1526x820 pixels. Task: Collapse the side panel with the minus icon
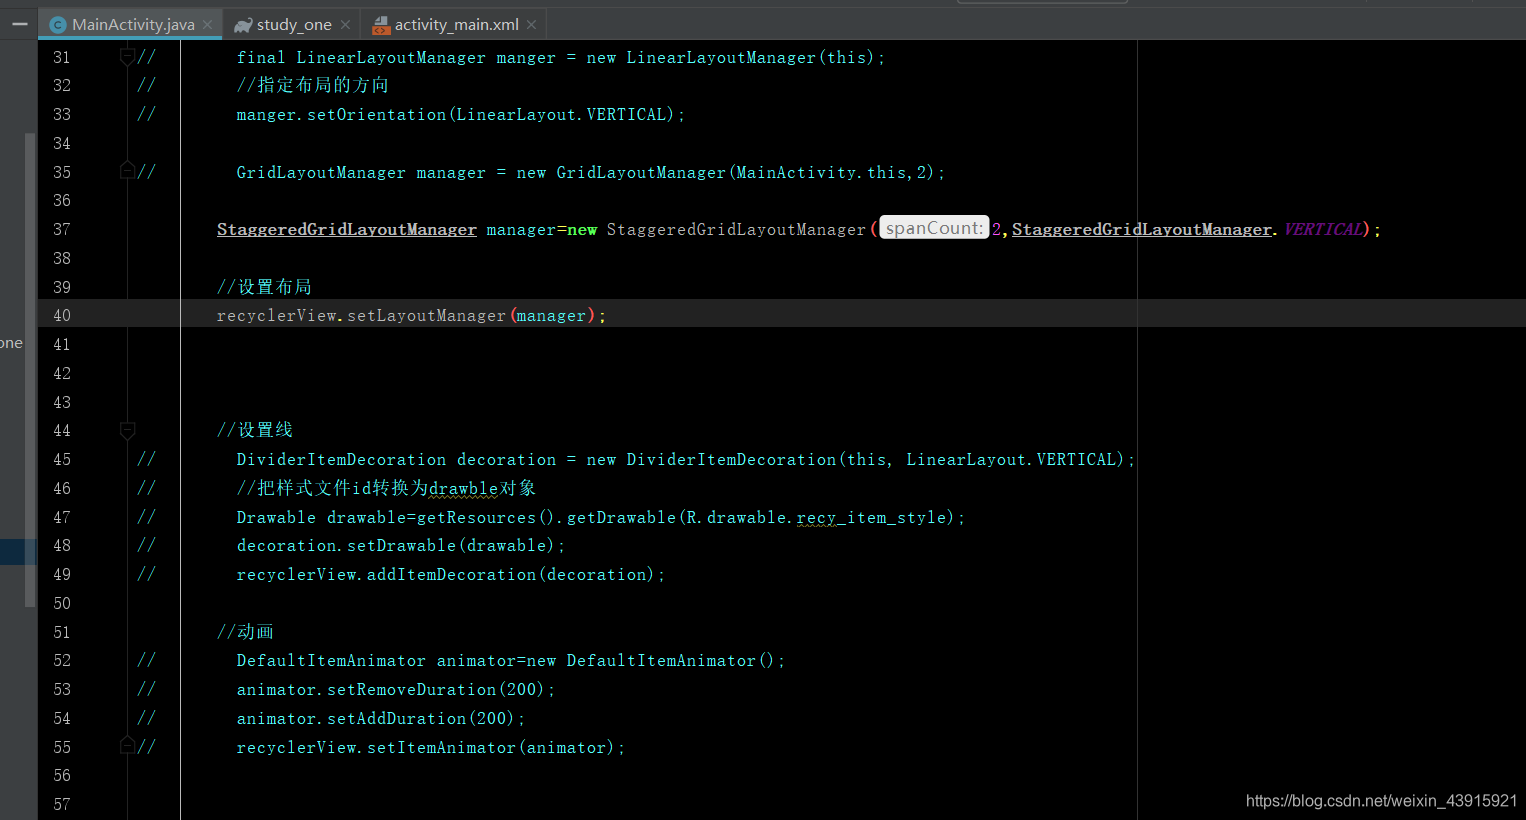coord(19,24)
